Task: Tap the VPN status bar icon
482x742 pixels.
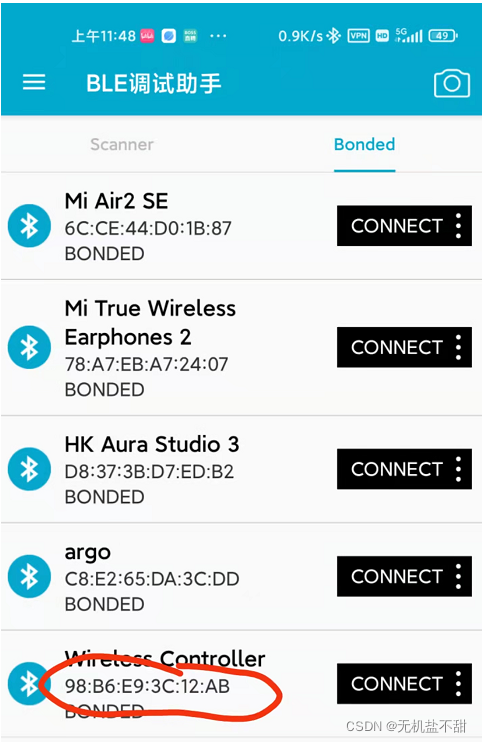Action: [x=358, y=36]
